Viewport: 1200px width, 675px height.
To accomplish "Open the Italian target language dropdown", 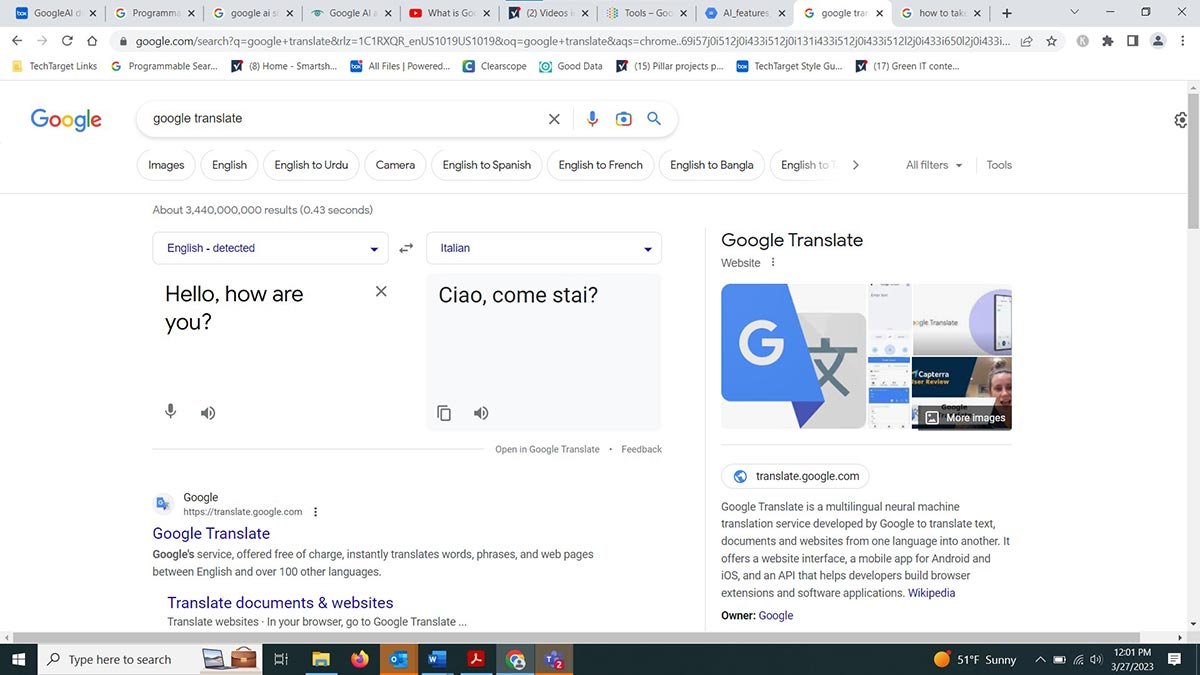I will point(543,247).
